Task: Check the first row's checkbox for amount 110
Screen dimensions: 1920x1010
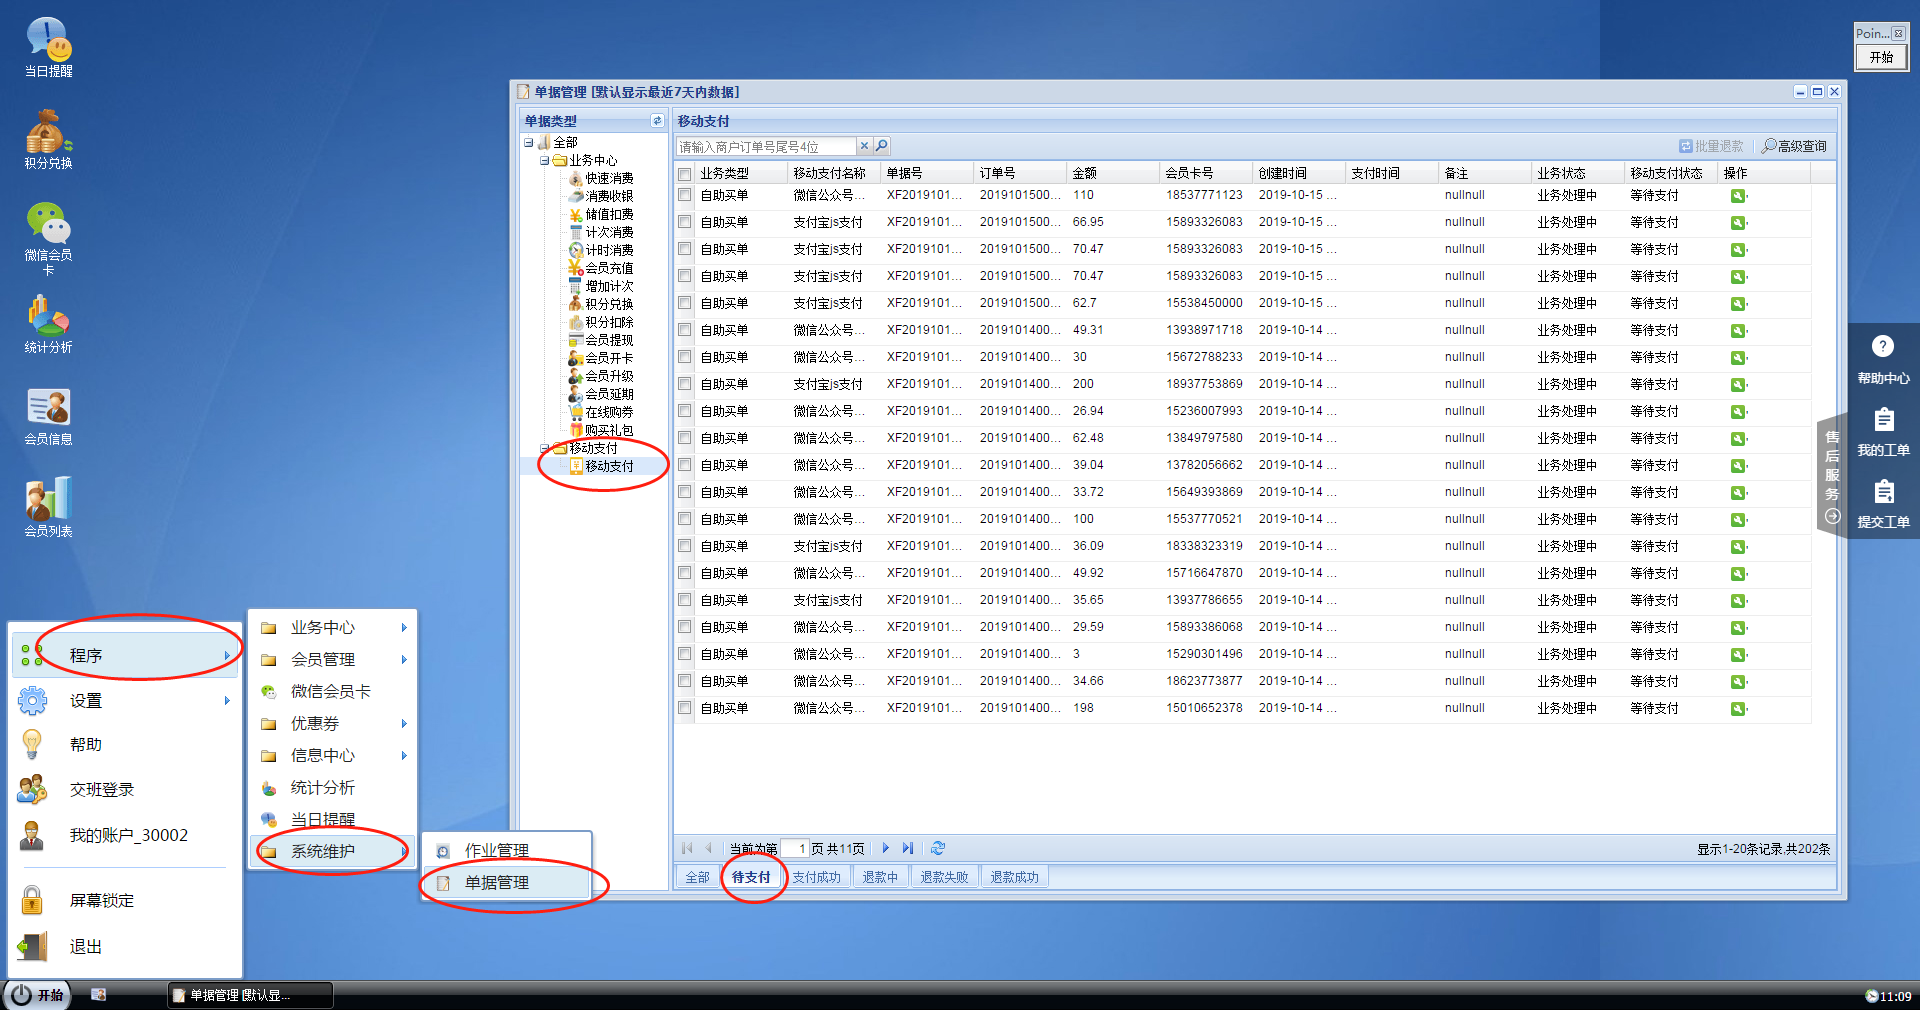Action: tap(685, 196)
